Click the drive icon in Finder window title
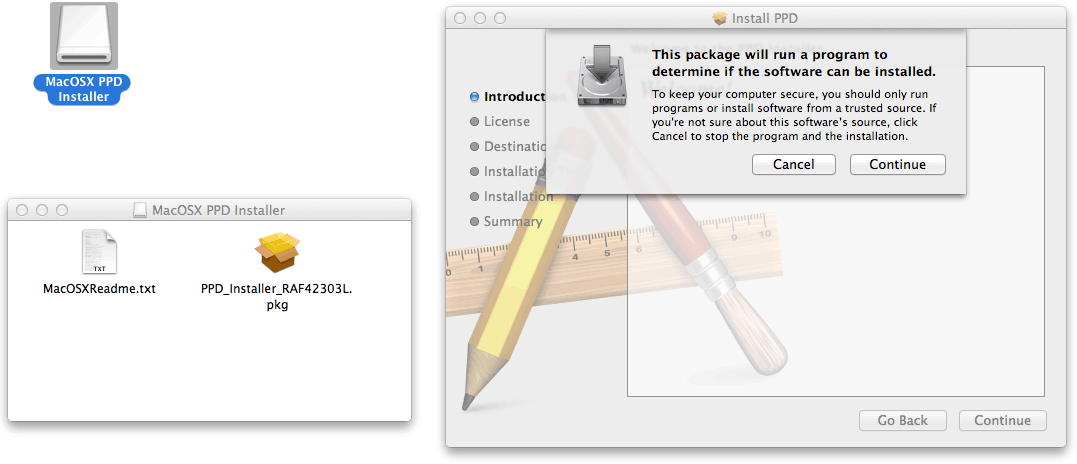Screen dimensions: 1077x464 pyautogui.click(x=140, y=210)
